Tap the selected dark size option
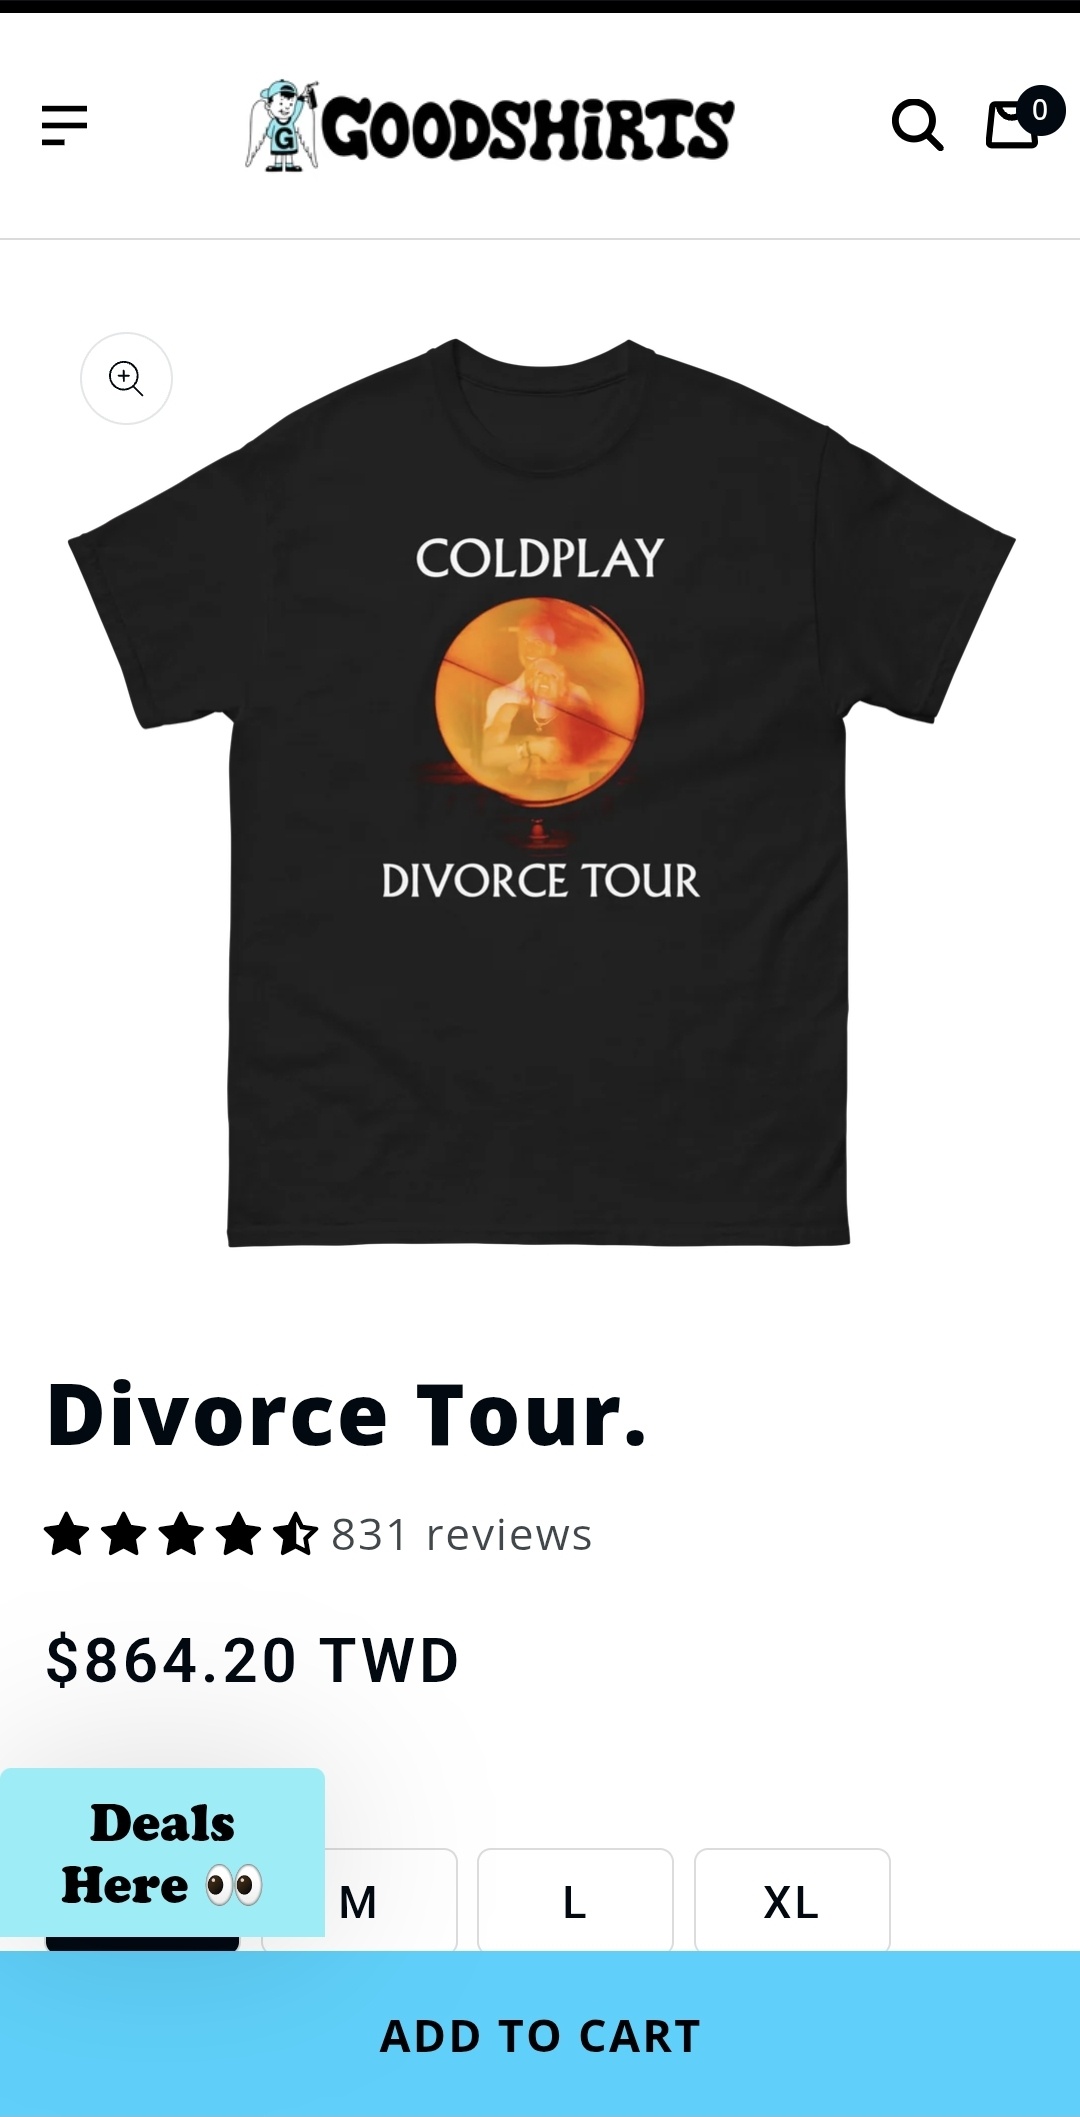This screenshot has height=2117, width=1080. pyautogui.click(x=142, y=1943)
